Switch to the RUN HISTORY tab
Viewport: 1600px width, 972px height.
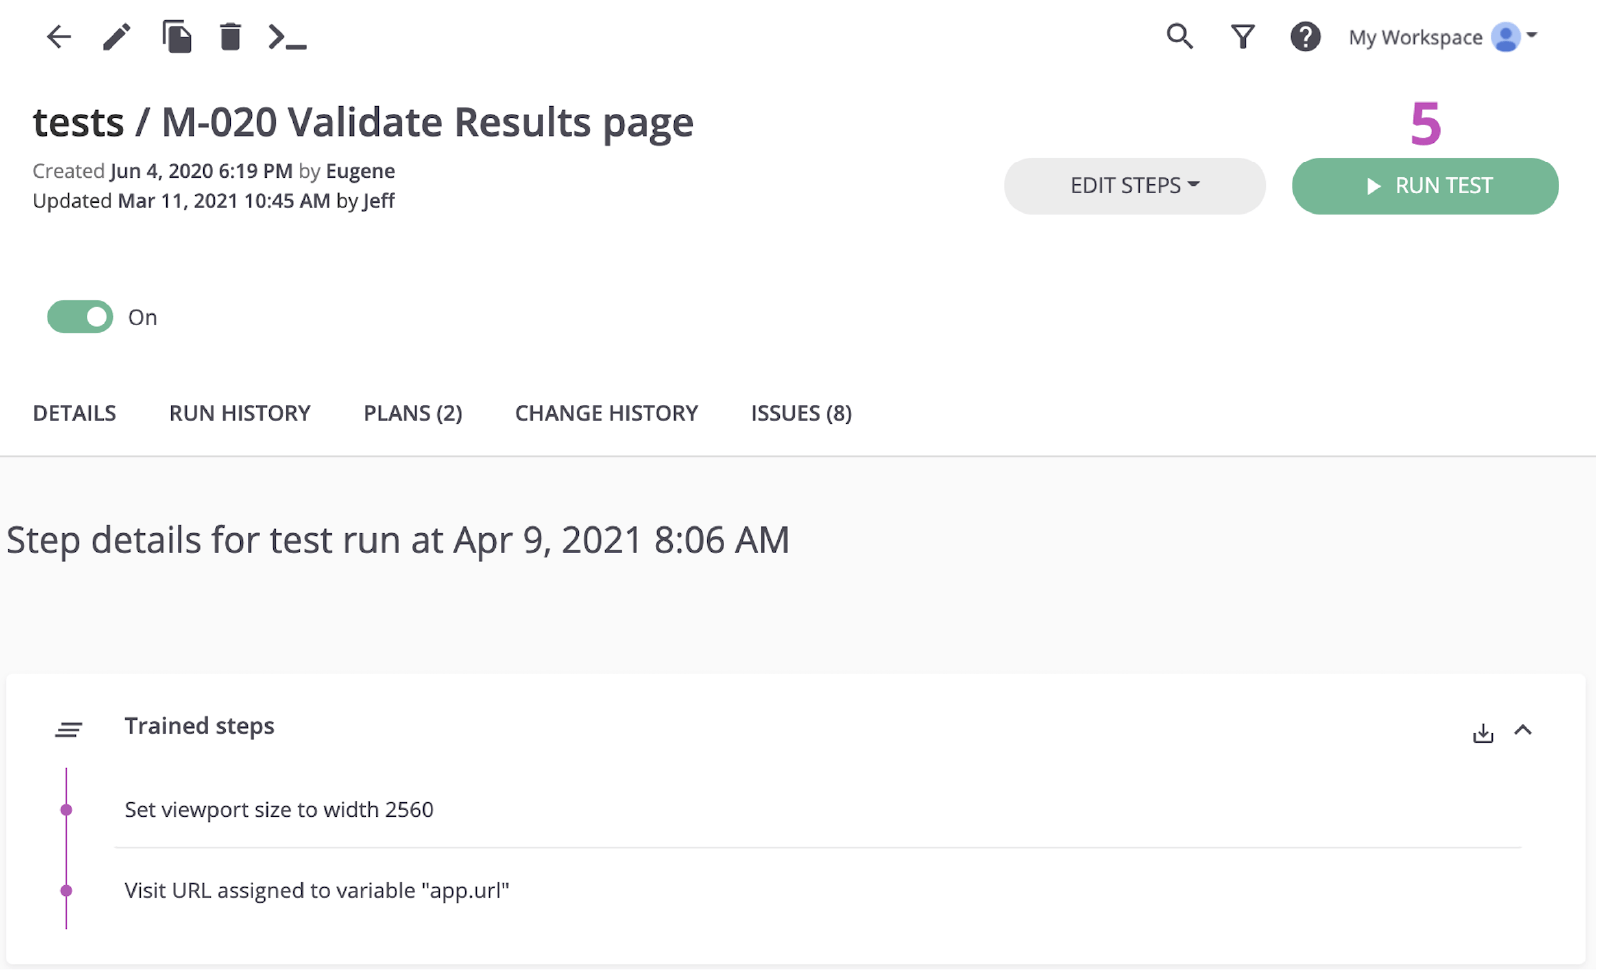pyautogui.click(x=239, y=412)
